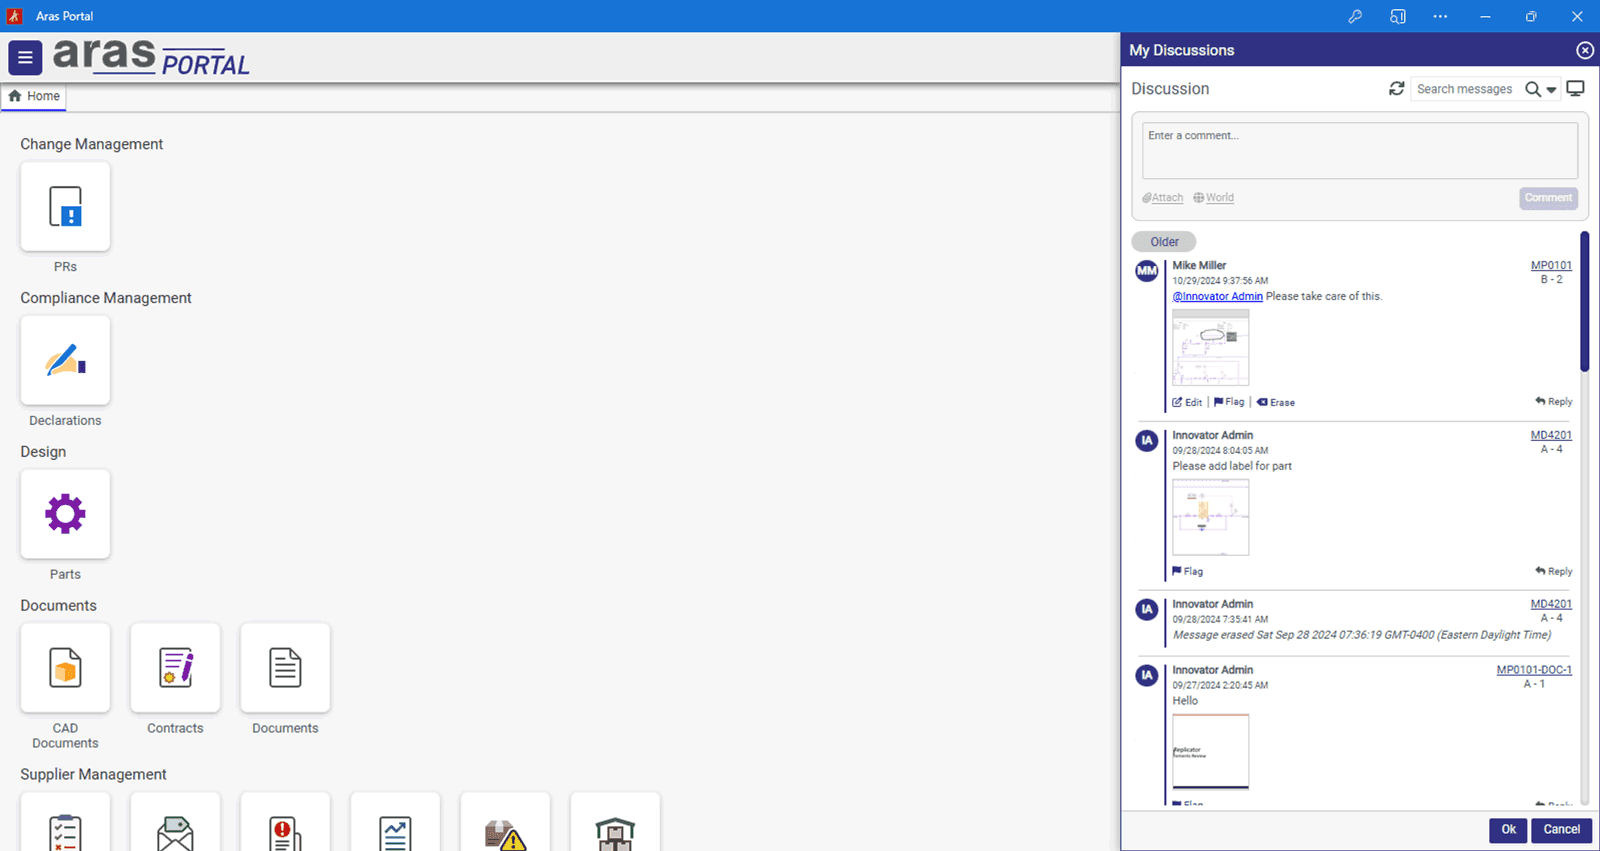Viewport: 1600px width, 851px height.
Task: Erase Mike Miller's message
Action: (x=1276, y=402)
